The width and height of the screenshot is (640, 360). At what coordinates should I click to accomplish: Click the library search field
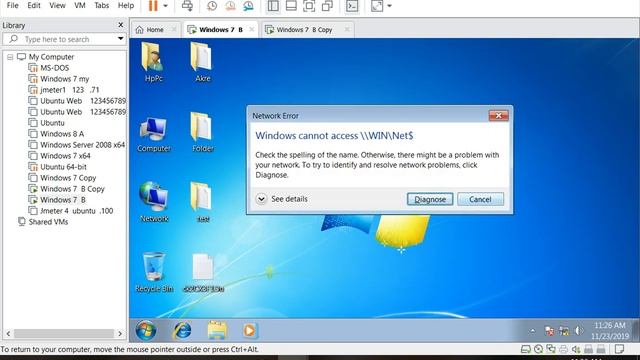click(60, 39)
